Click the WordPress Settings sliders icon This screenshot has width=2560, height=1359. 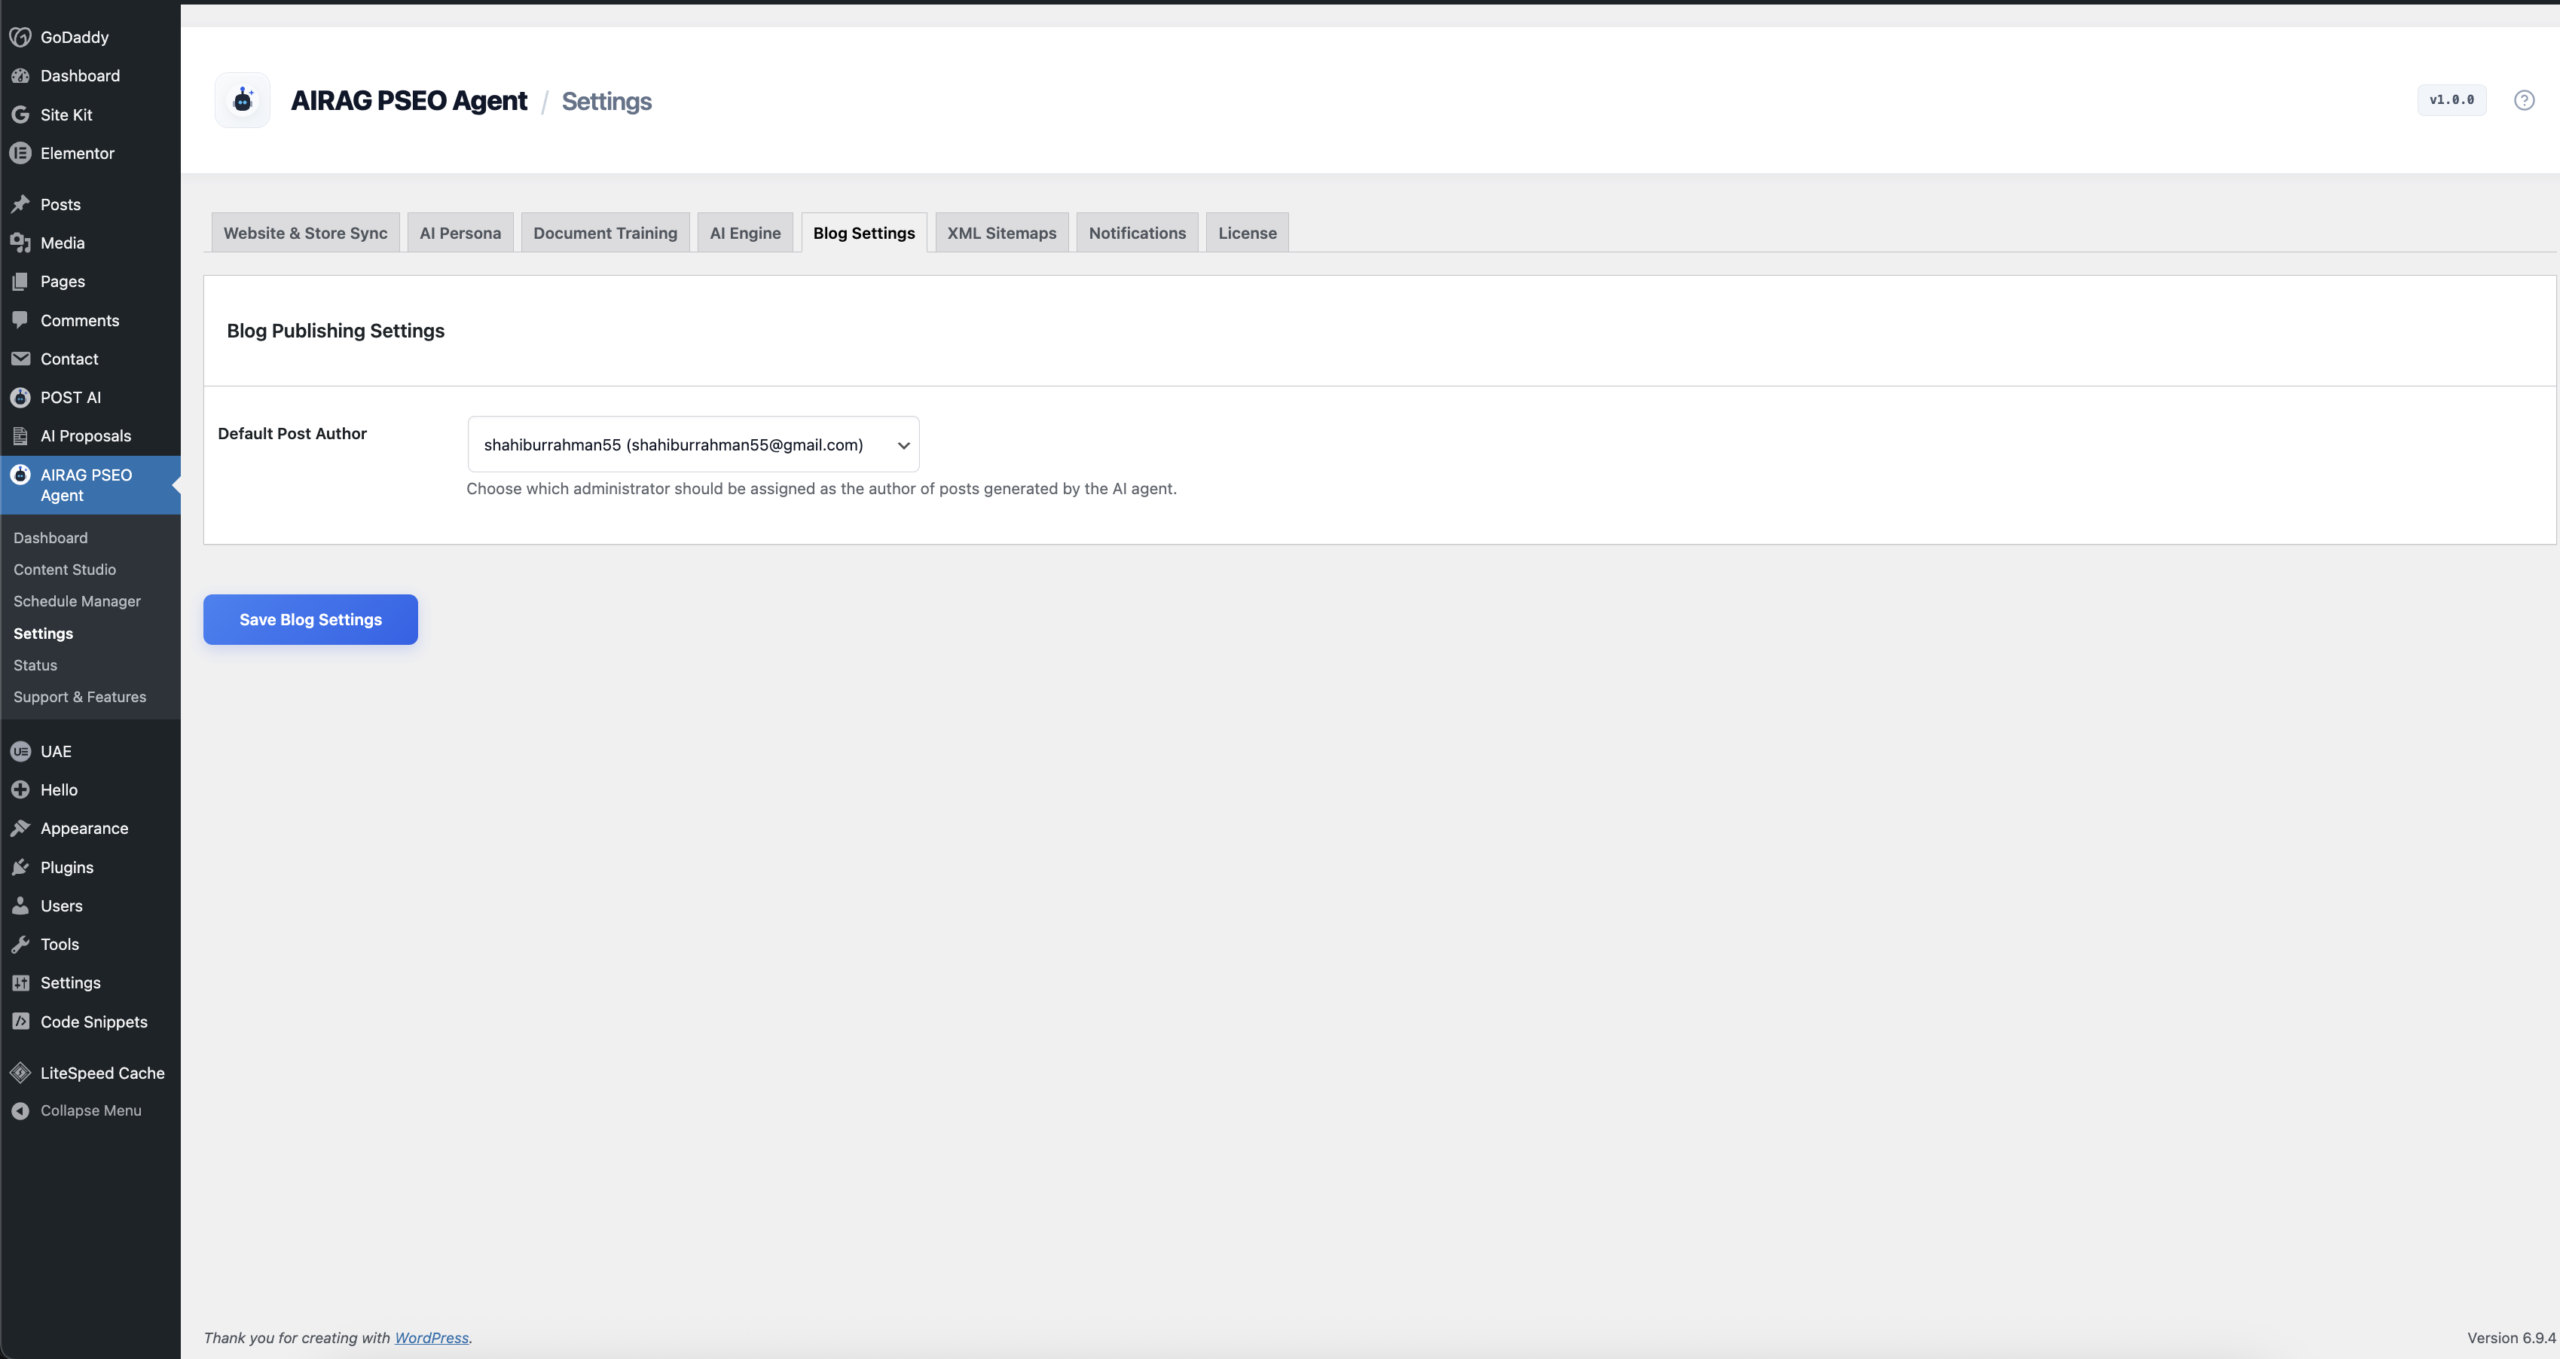click(x=20, y=983)
